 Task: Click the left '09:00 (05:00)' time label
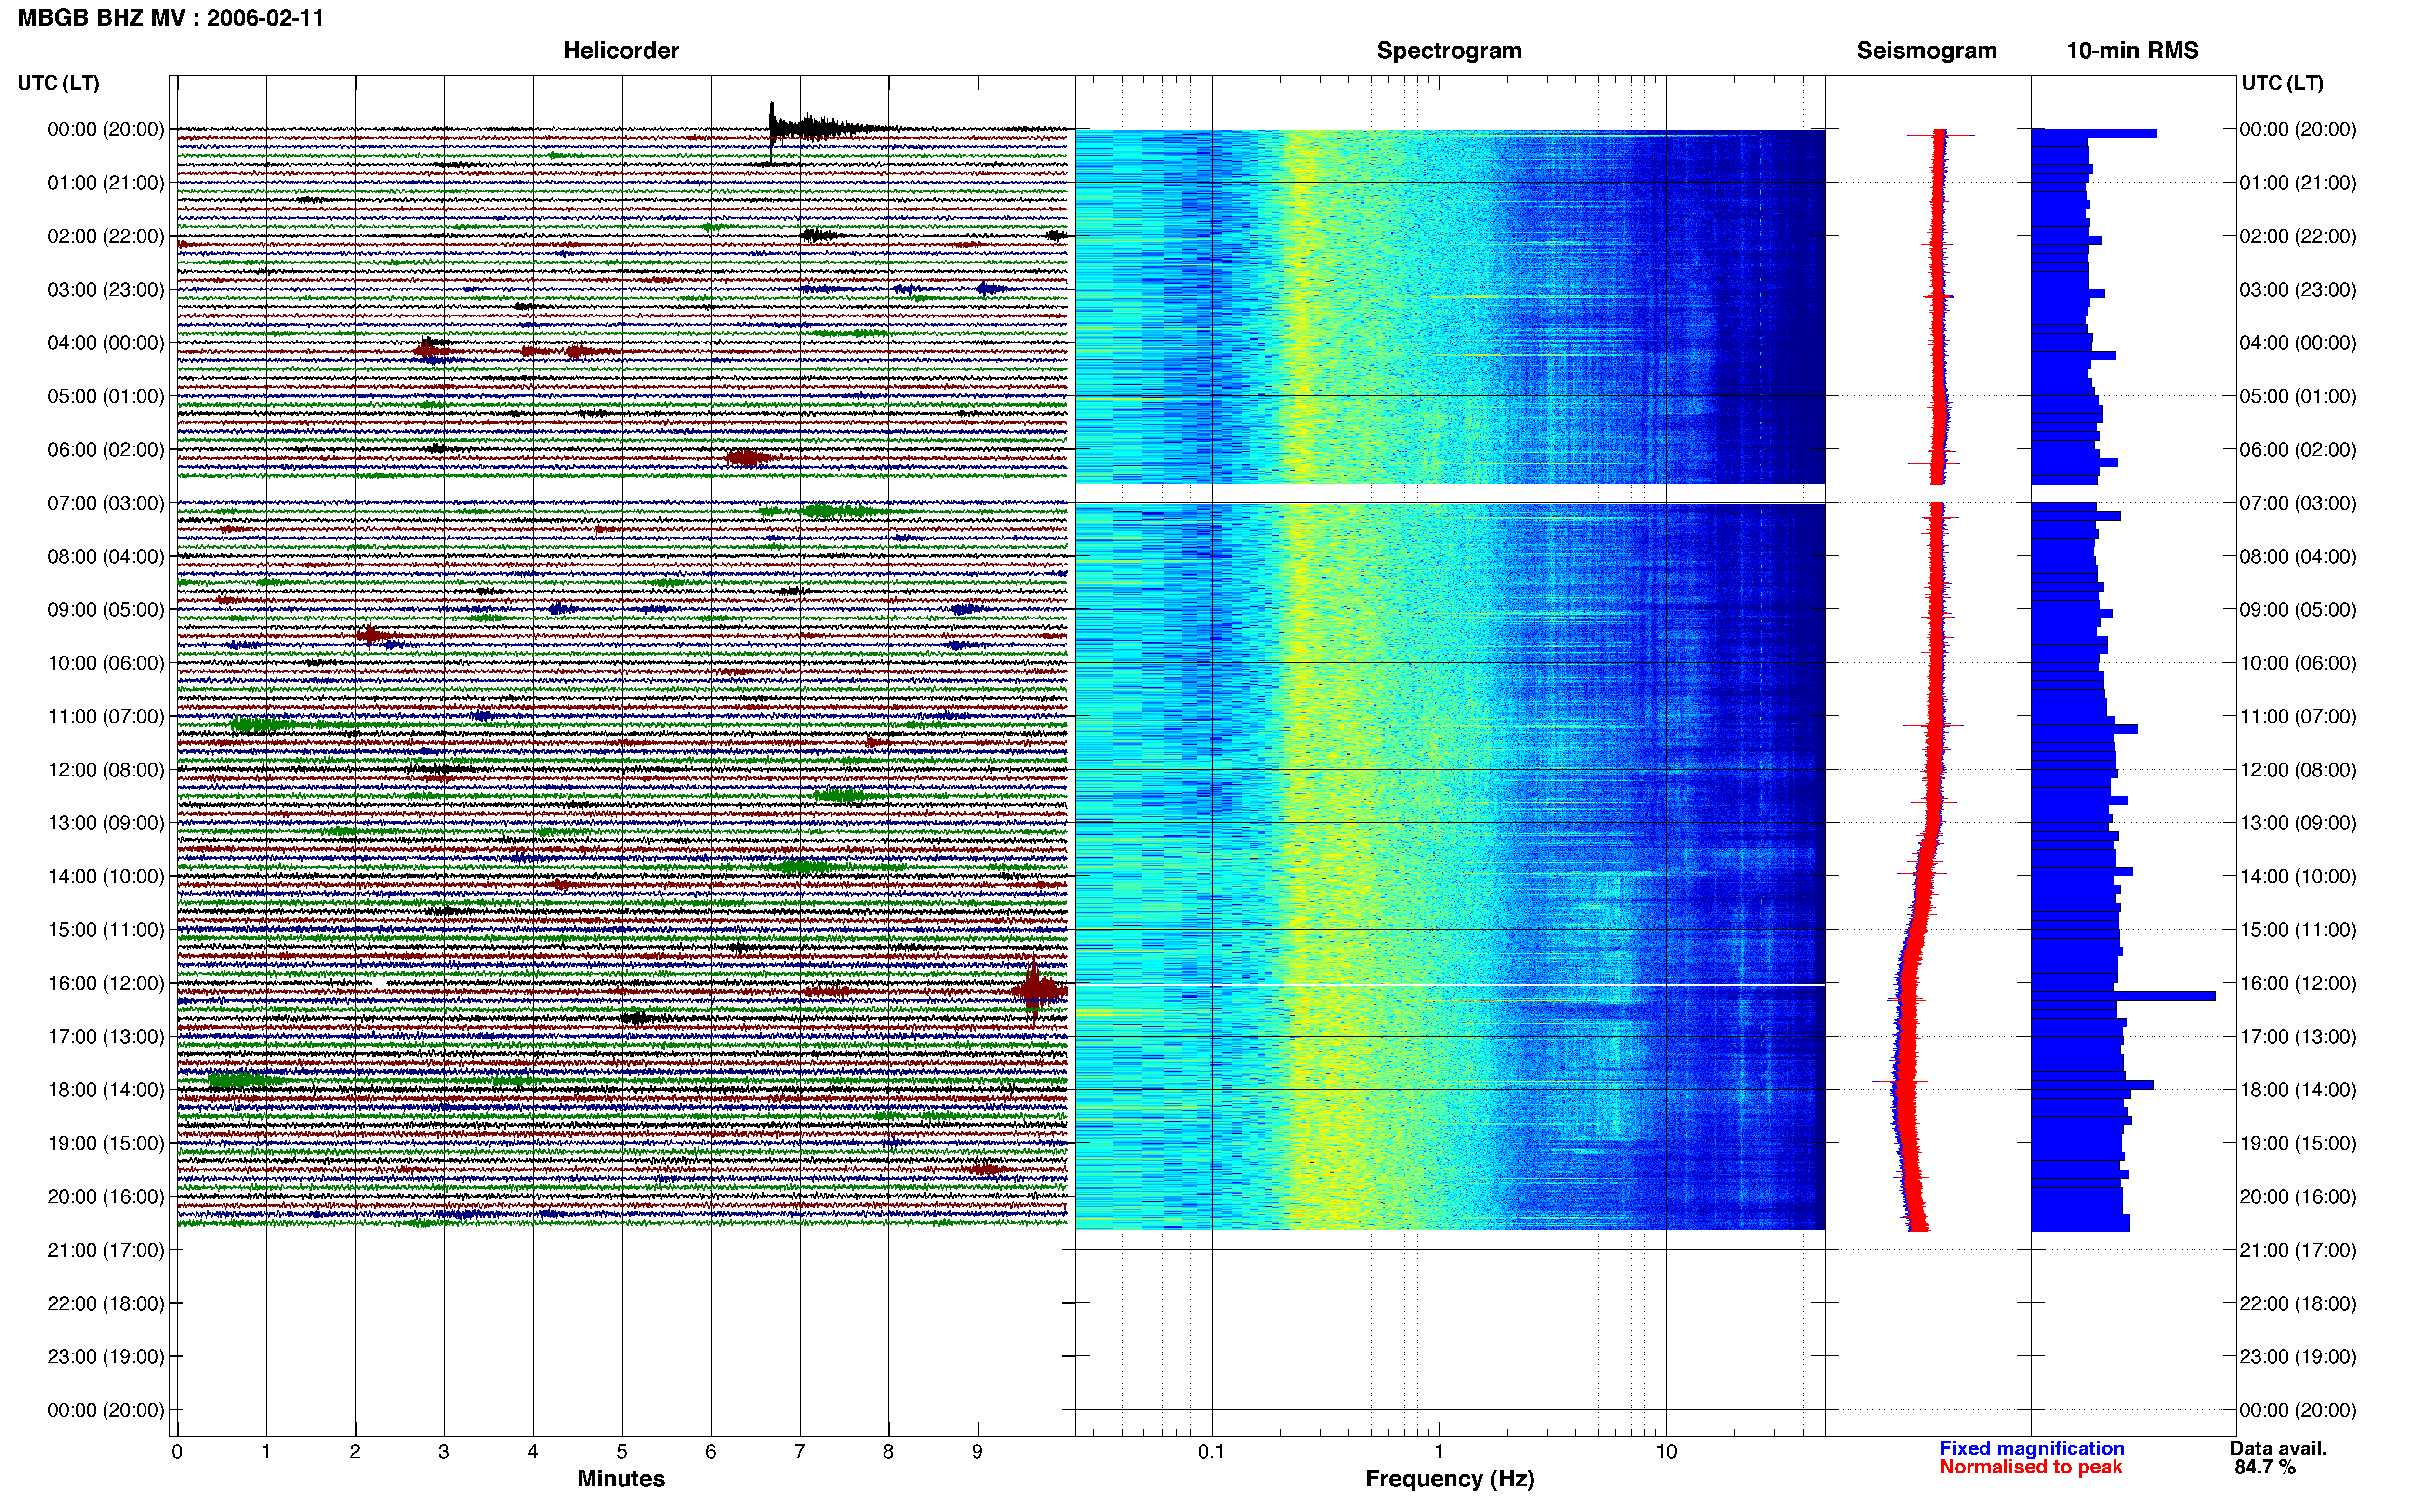point(106,610)
